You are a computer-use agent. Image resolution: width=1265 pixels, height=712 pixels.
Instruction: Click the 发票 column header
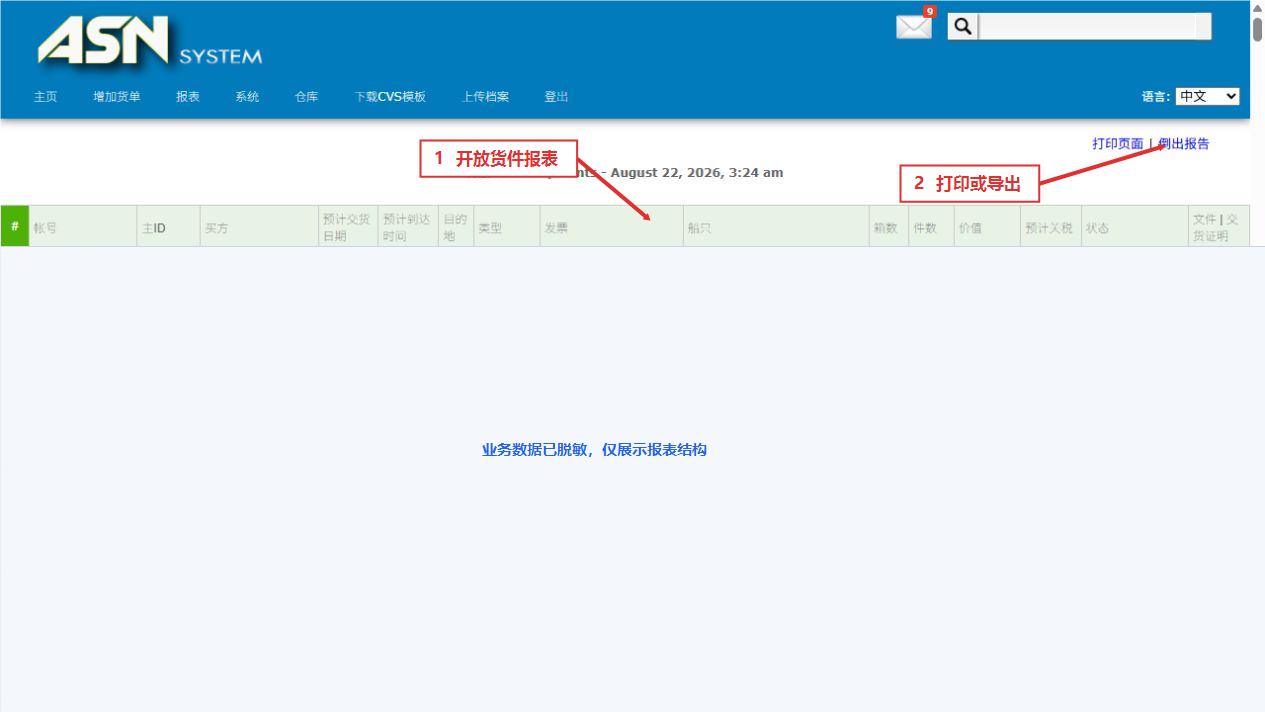tap(612, 227)
